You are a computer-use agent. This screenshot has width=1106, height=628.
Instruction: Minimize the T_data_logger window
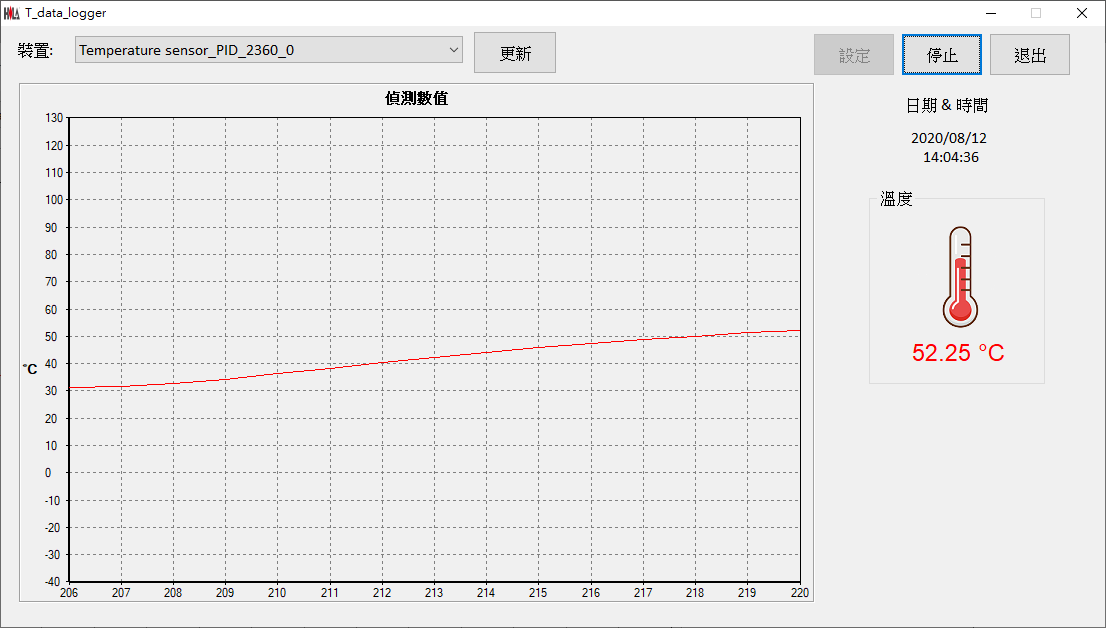[991, 13]
